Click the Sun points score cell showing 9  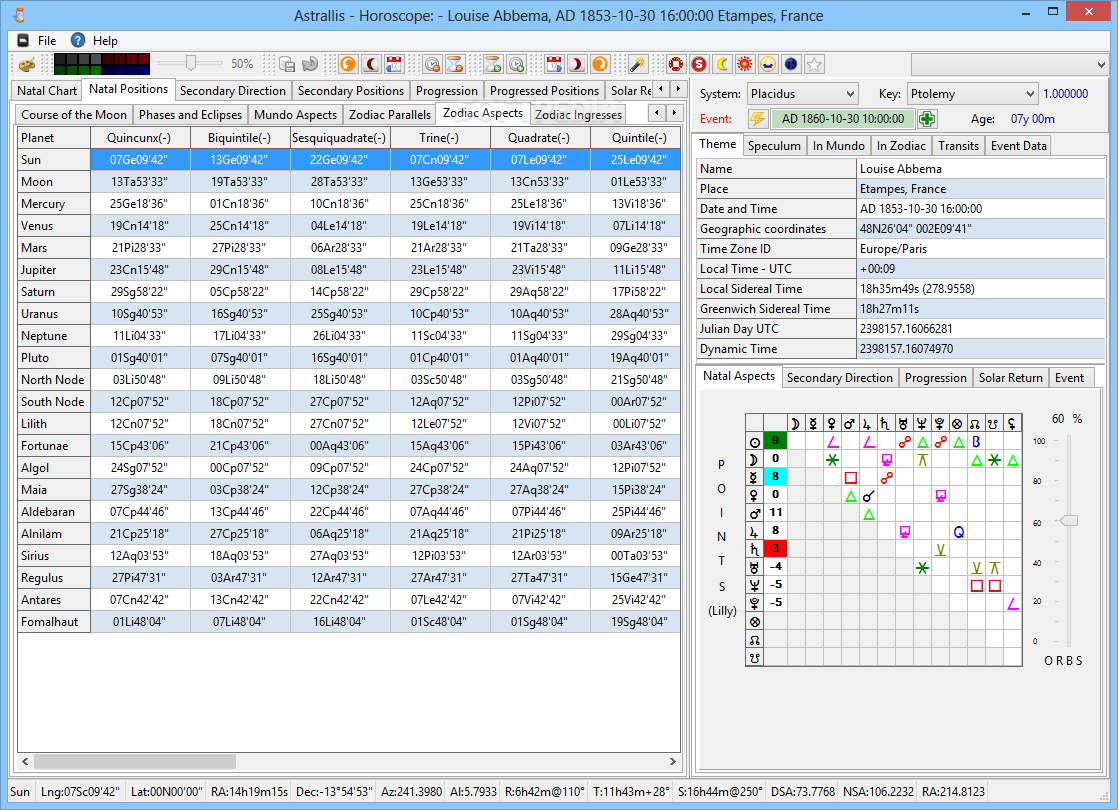point(776,441)
